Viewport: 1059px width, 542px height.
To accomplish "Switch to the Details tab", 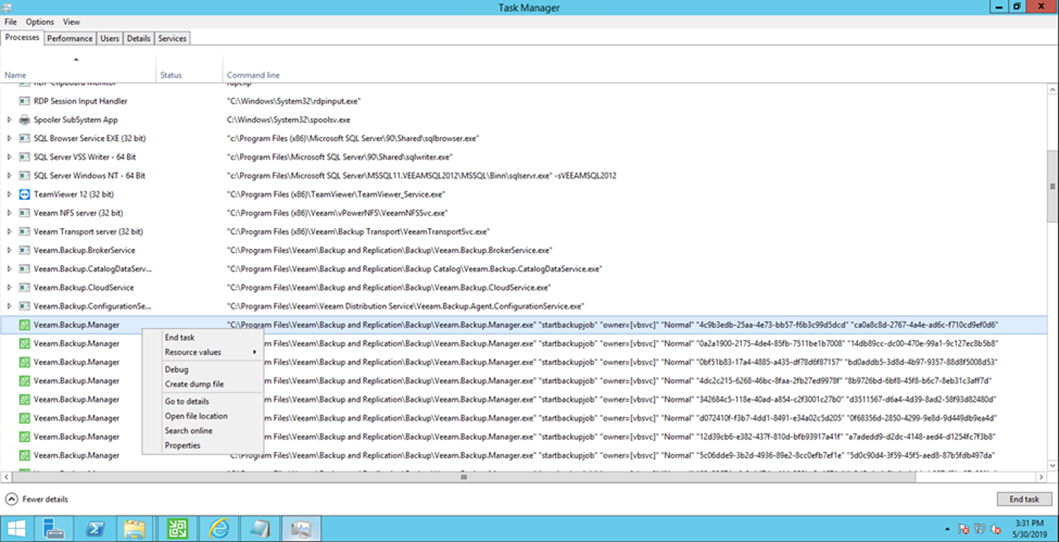I will (x=138, y=38).
